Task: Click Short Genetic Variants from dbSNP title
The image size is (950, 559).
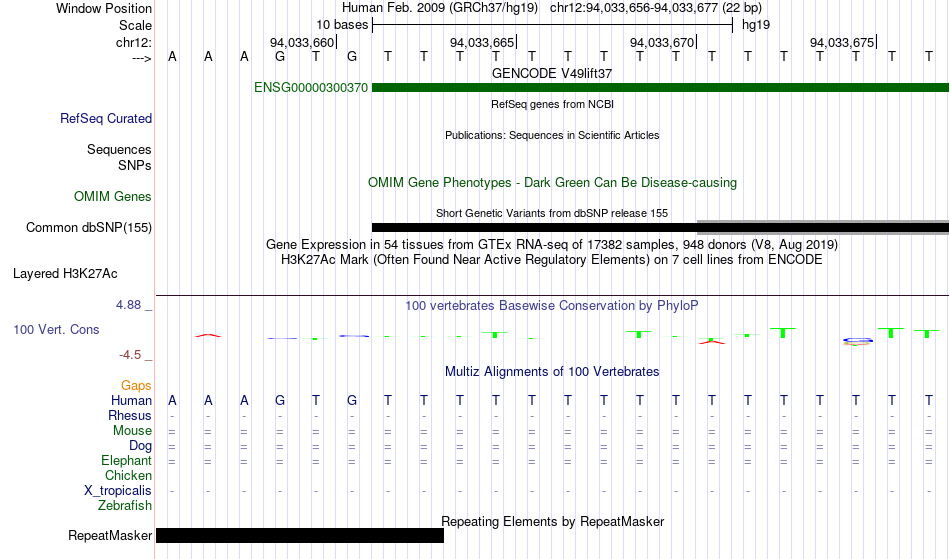Action: (552, 213)
